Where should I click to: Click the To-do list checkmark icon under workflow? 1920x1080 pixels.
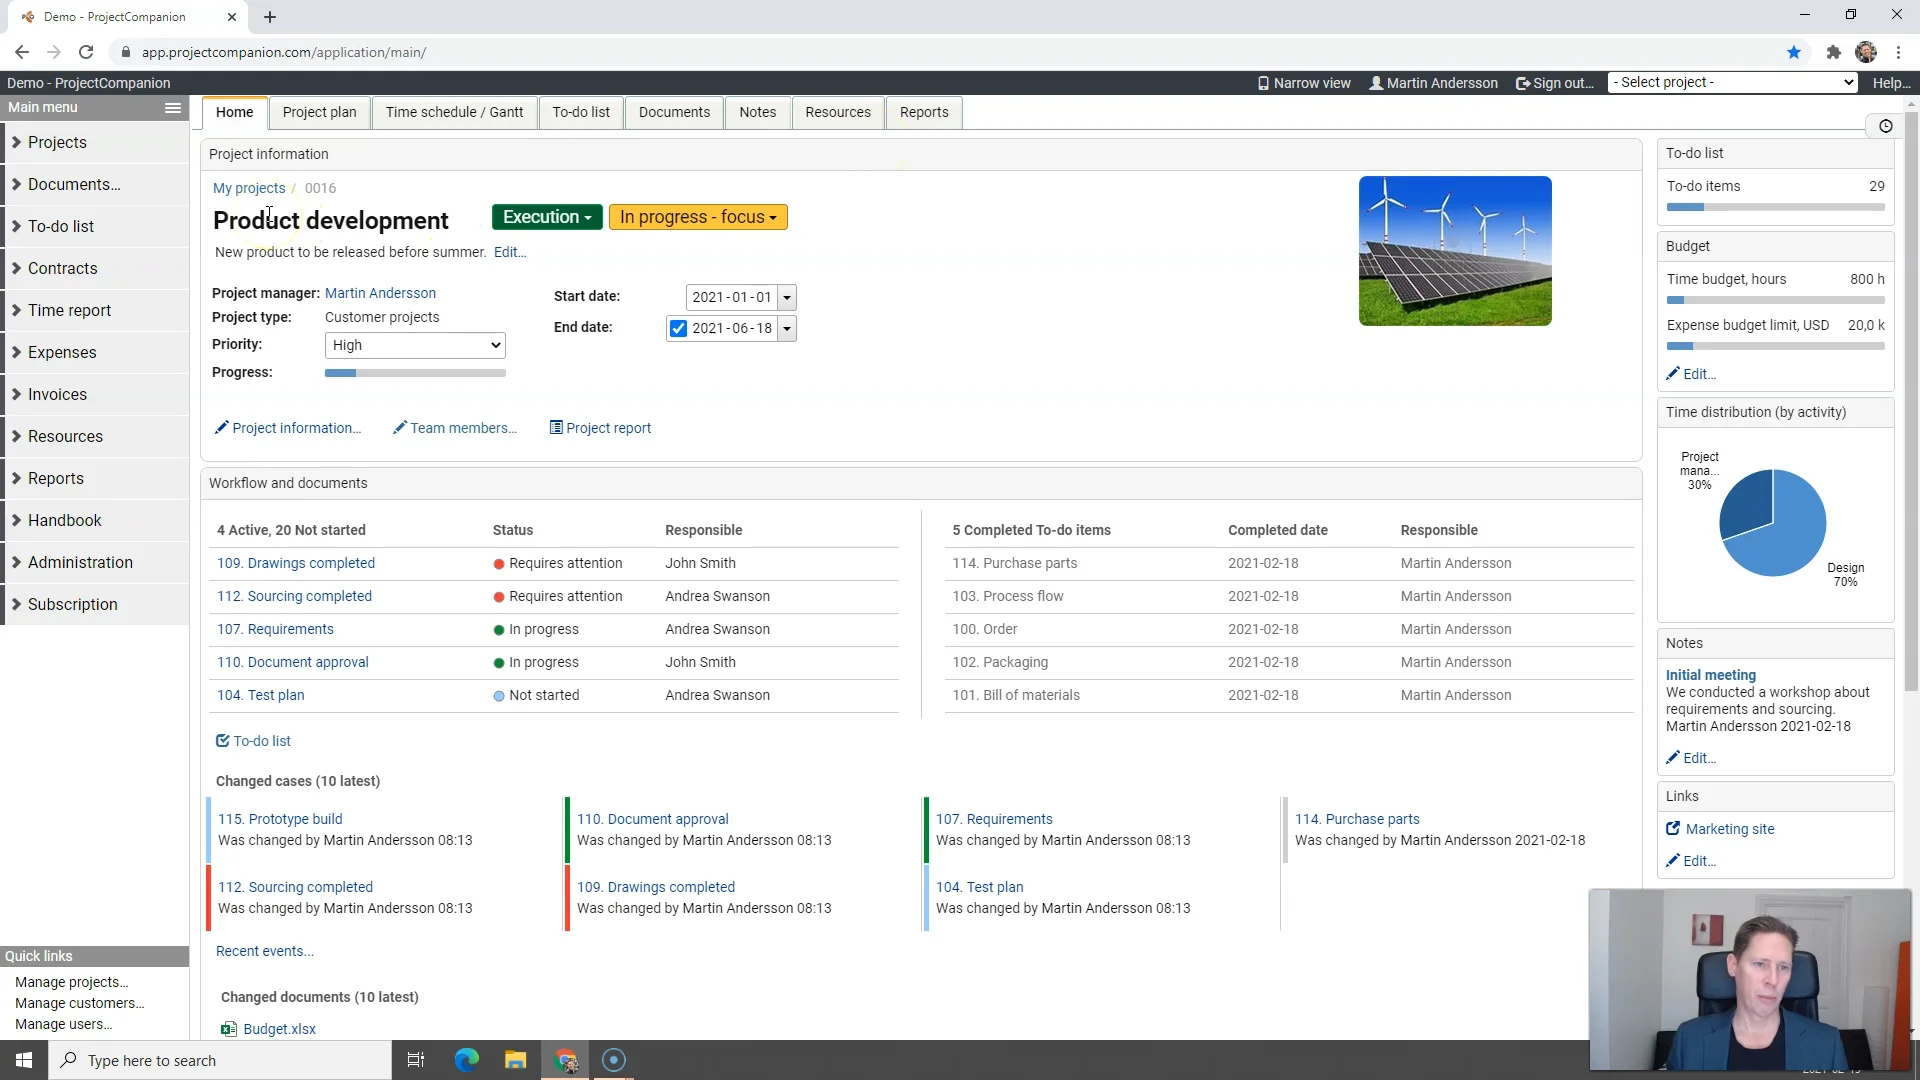coord(223,740)
